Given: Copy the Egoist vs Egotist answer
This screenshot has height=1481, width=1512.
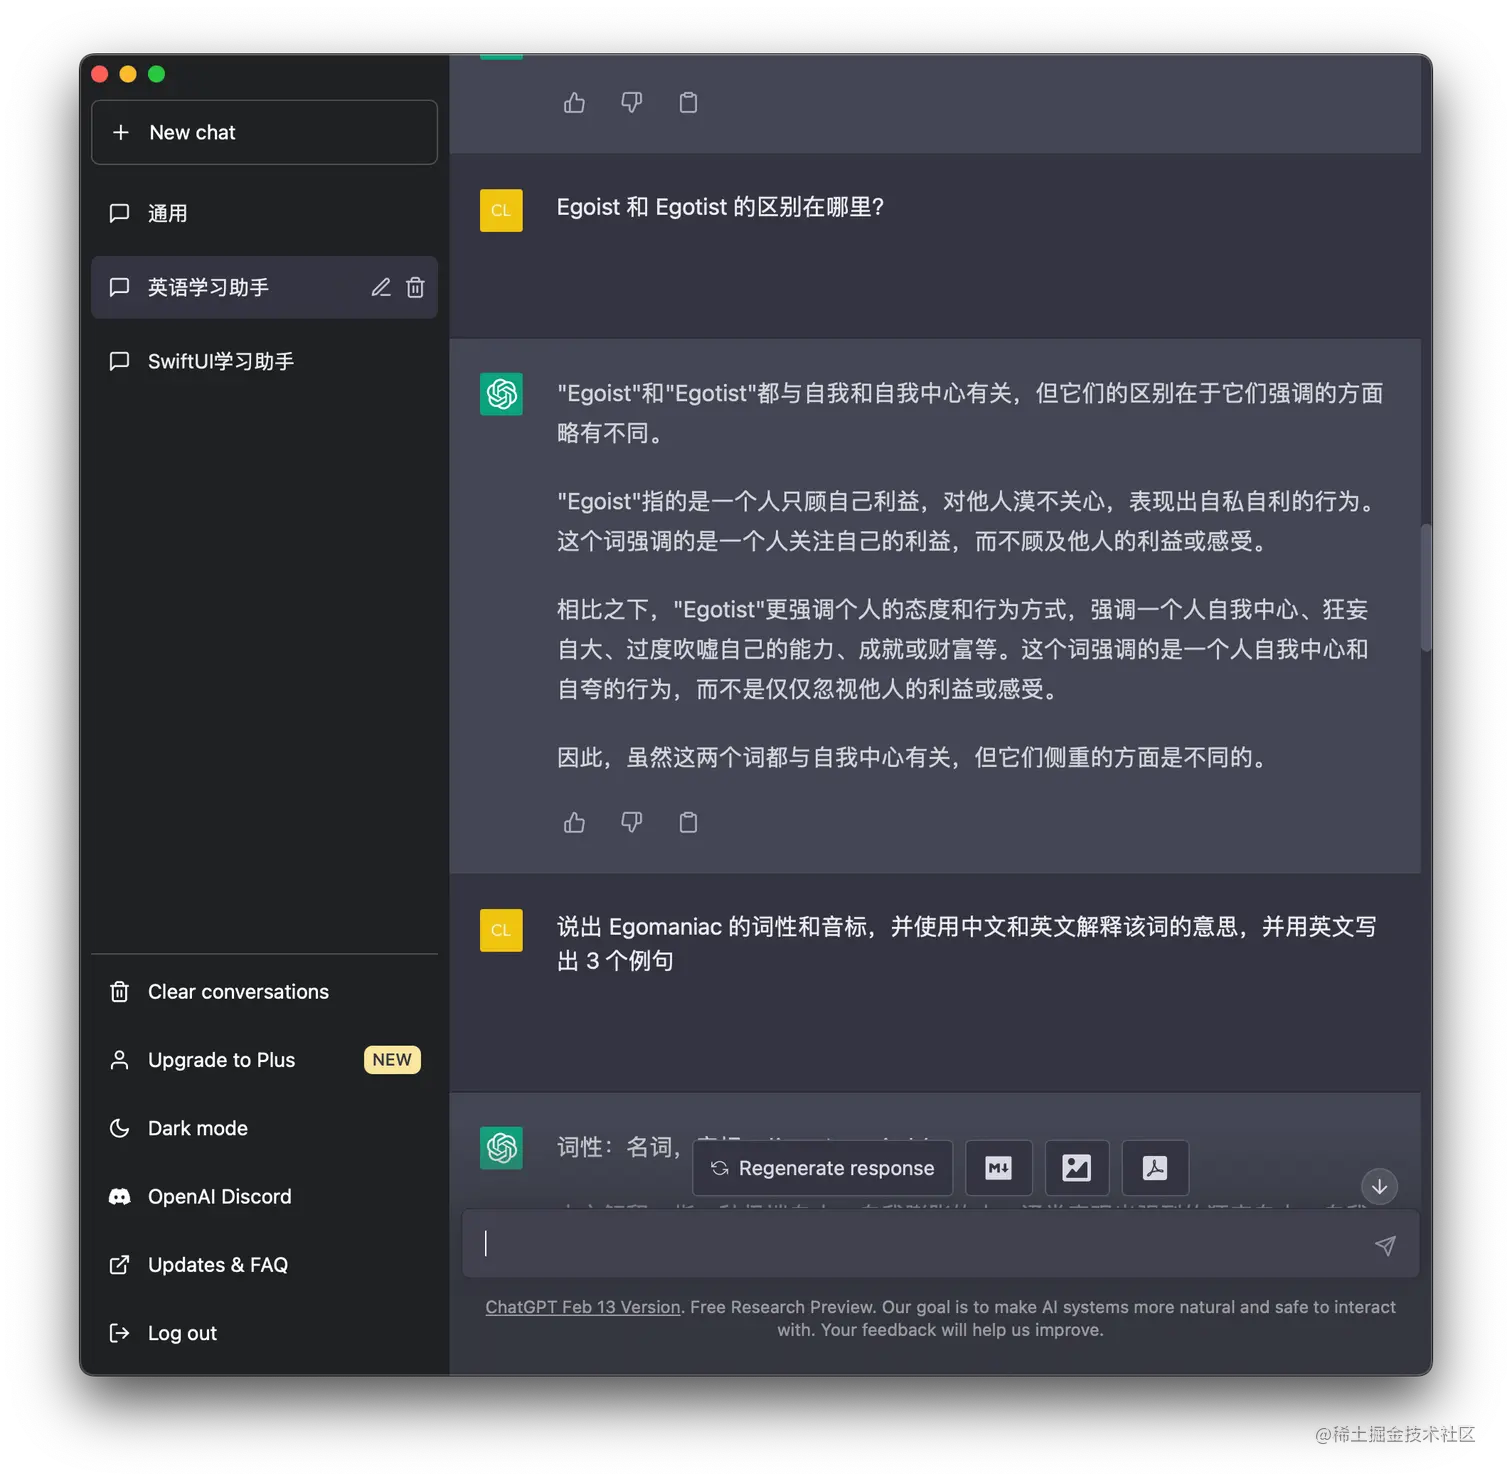Looking at the screenshot, I should 688,822.
